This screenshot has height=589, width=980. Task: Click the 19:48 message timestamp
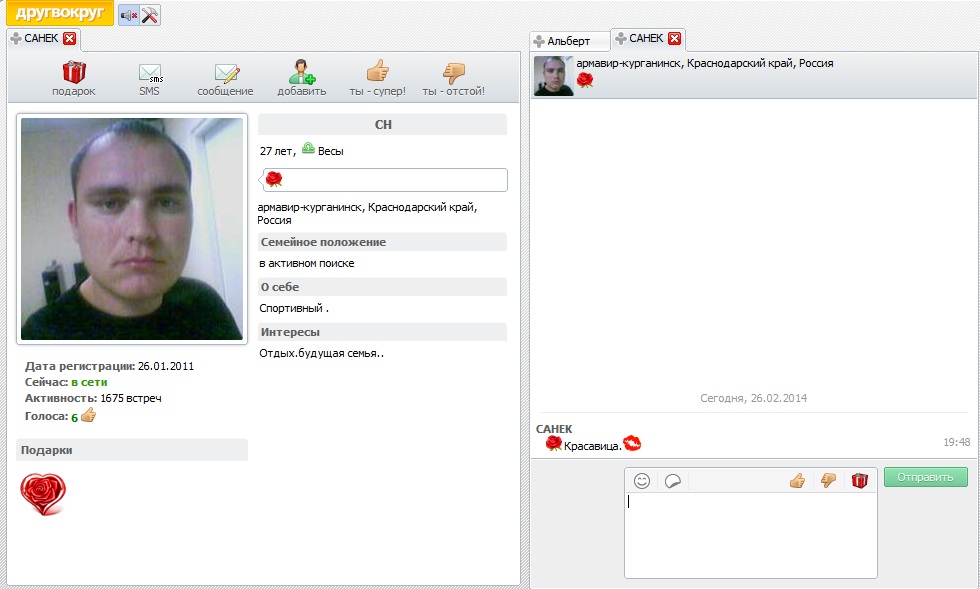tap(956, 442)
